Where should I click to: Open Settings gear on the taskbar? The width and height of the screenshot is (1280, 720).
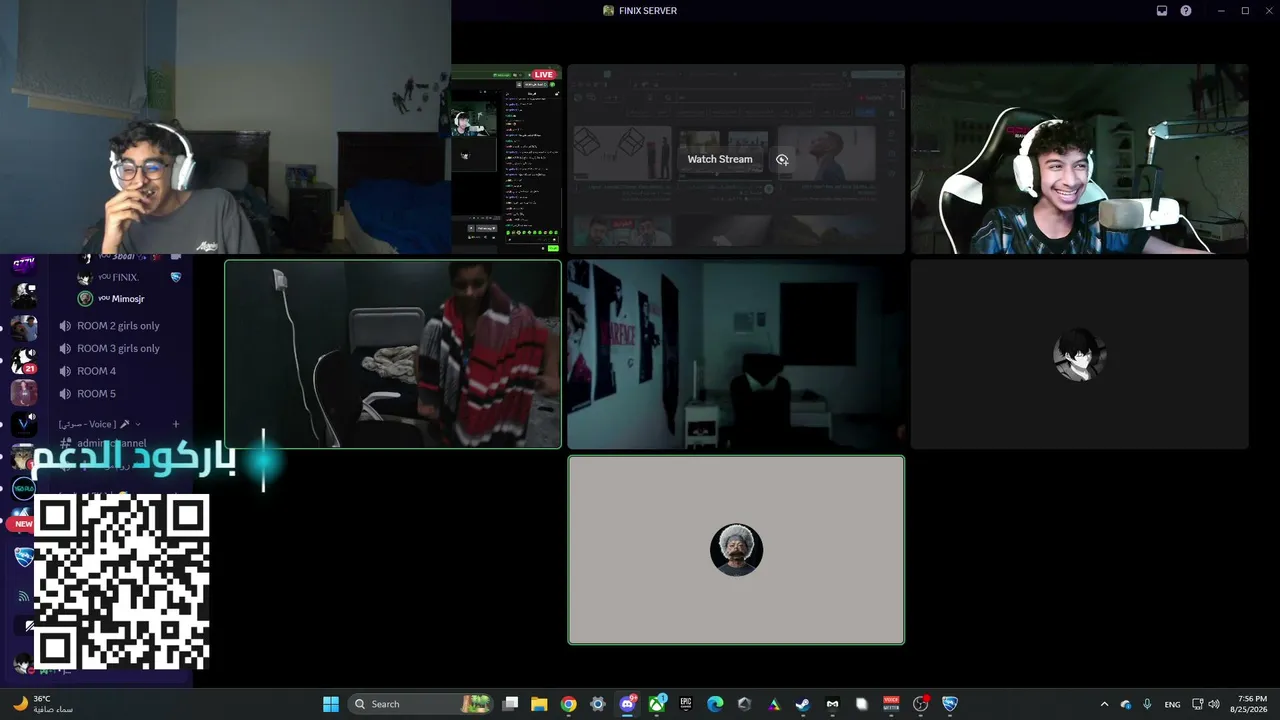[x=598, y=704]
